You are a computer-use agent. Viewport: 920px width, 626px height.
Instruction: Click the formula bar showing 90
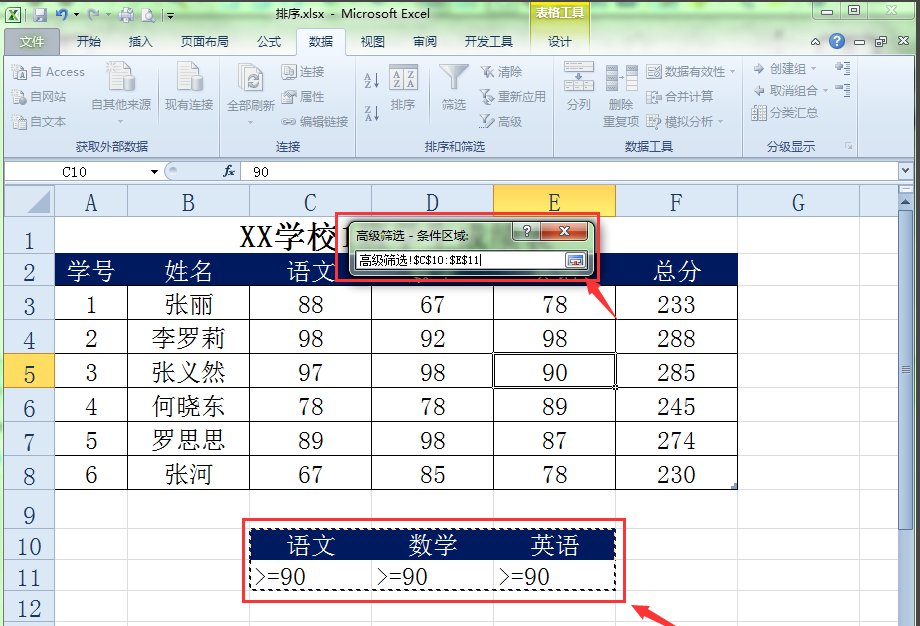pos(569,171)
